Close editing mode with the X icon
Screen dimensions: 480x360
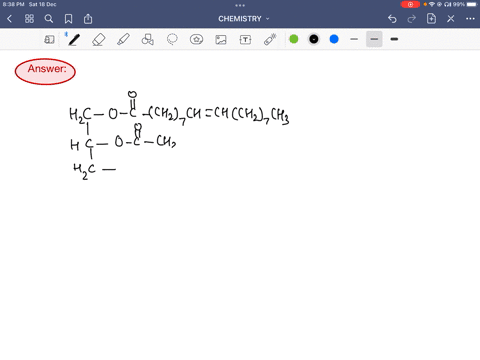451,19
